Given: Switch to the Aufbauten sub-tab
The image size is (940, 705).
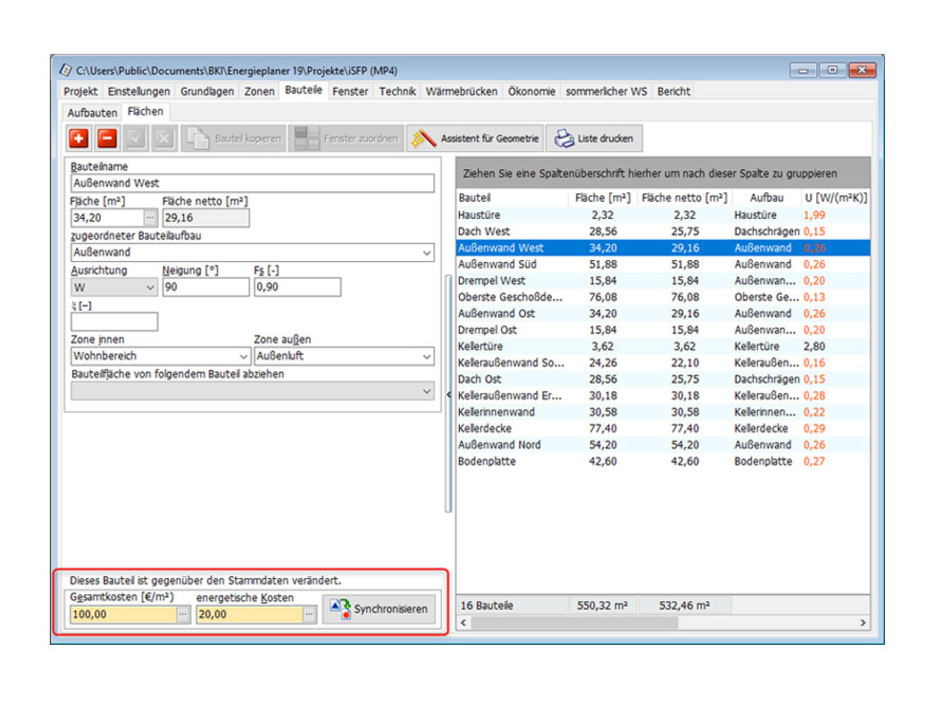Looking at the screenshot, I should pos(92,113).
